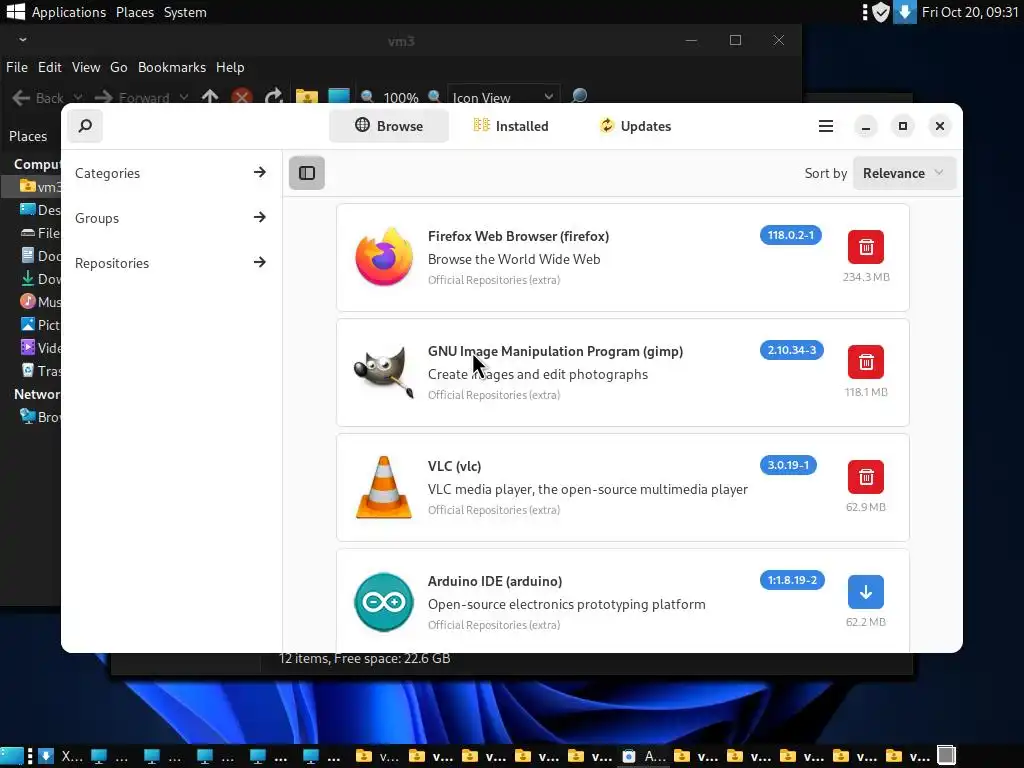Open File menu in vm3 file manager
1024x768 pixels.
click(17, 67)
